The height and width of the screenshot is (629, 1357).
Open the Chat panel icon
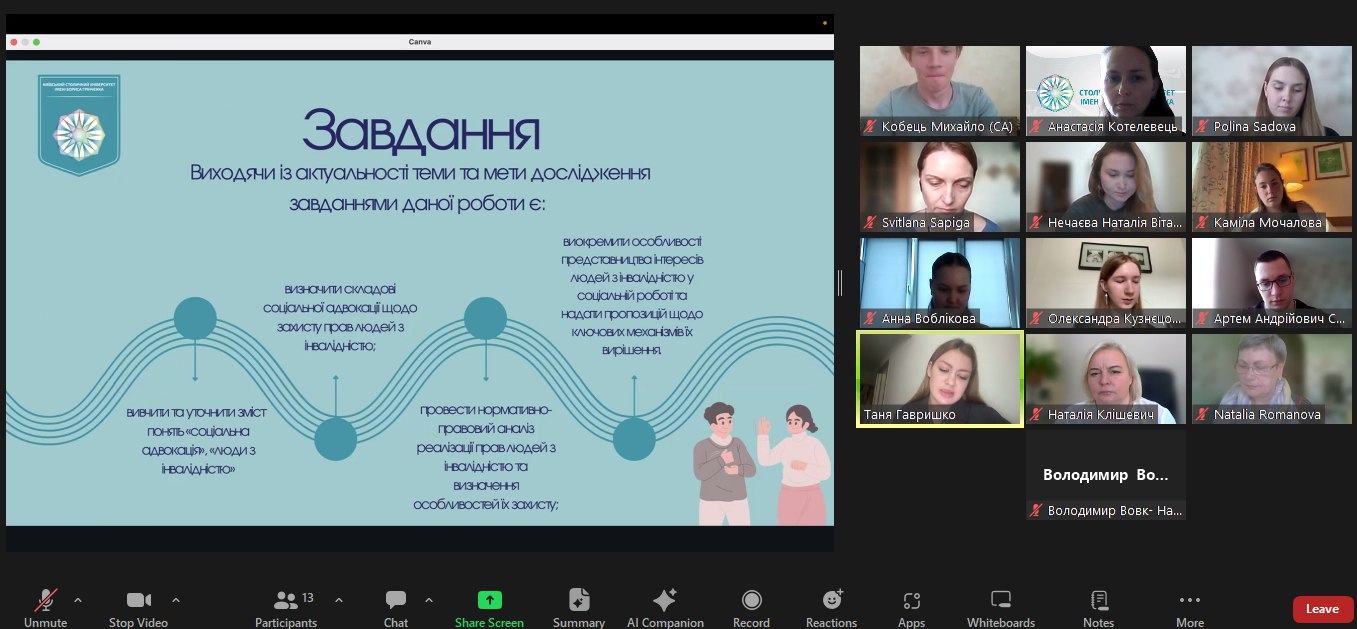(x=395, y=600)
